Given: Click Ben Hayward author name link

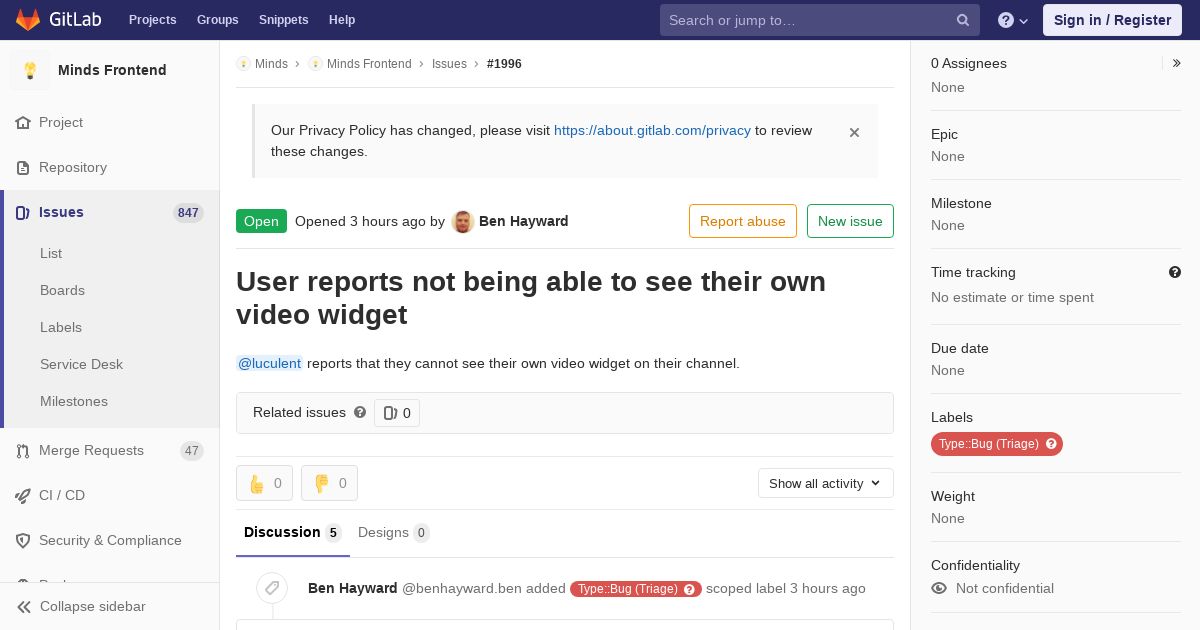Looking at the screenshot, I should (524, 222).
